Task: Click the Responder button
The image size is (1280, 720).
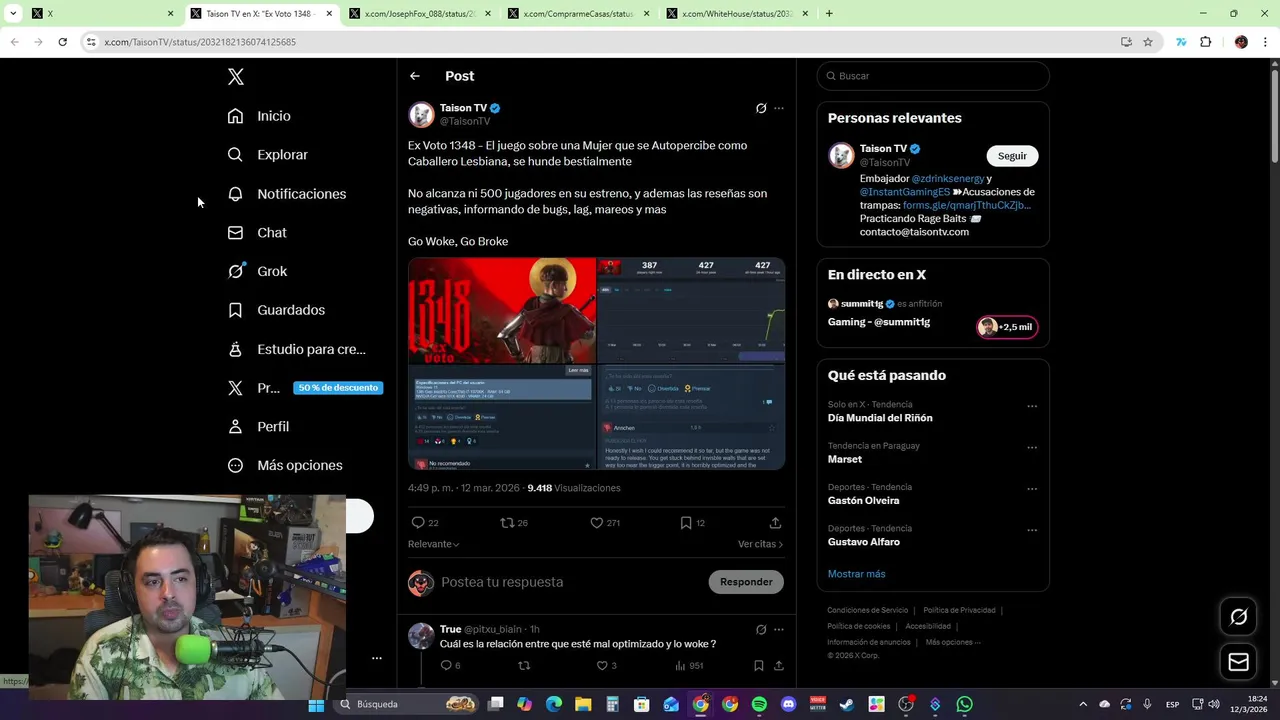Action: (746, 582)
